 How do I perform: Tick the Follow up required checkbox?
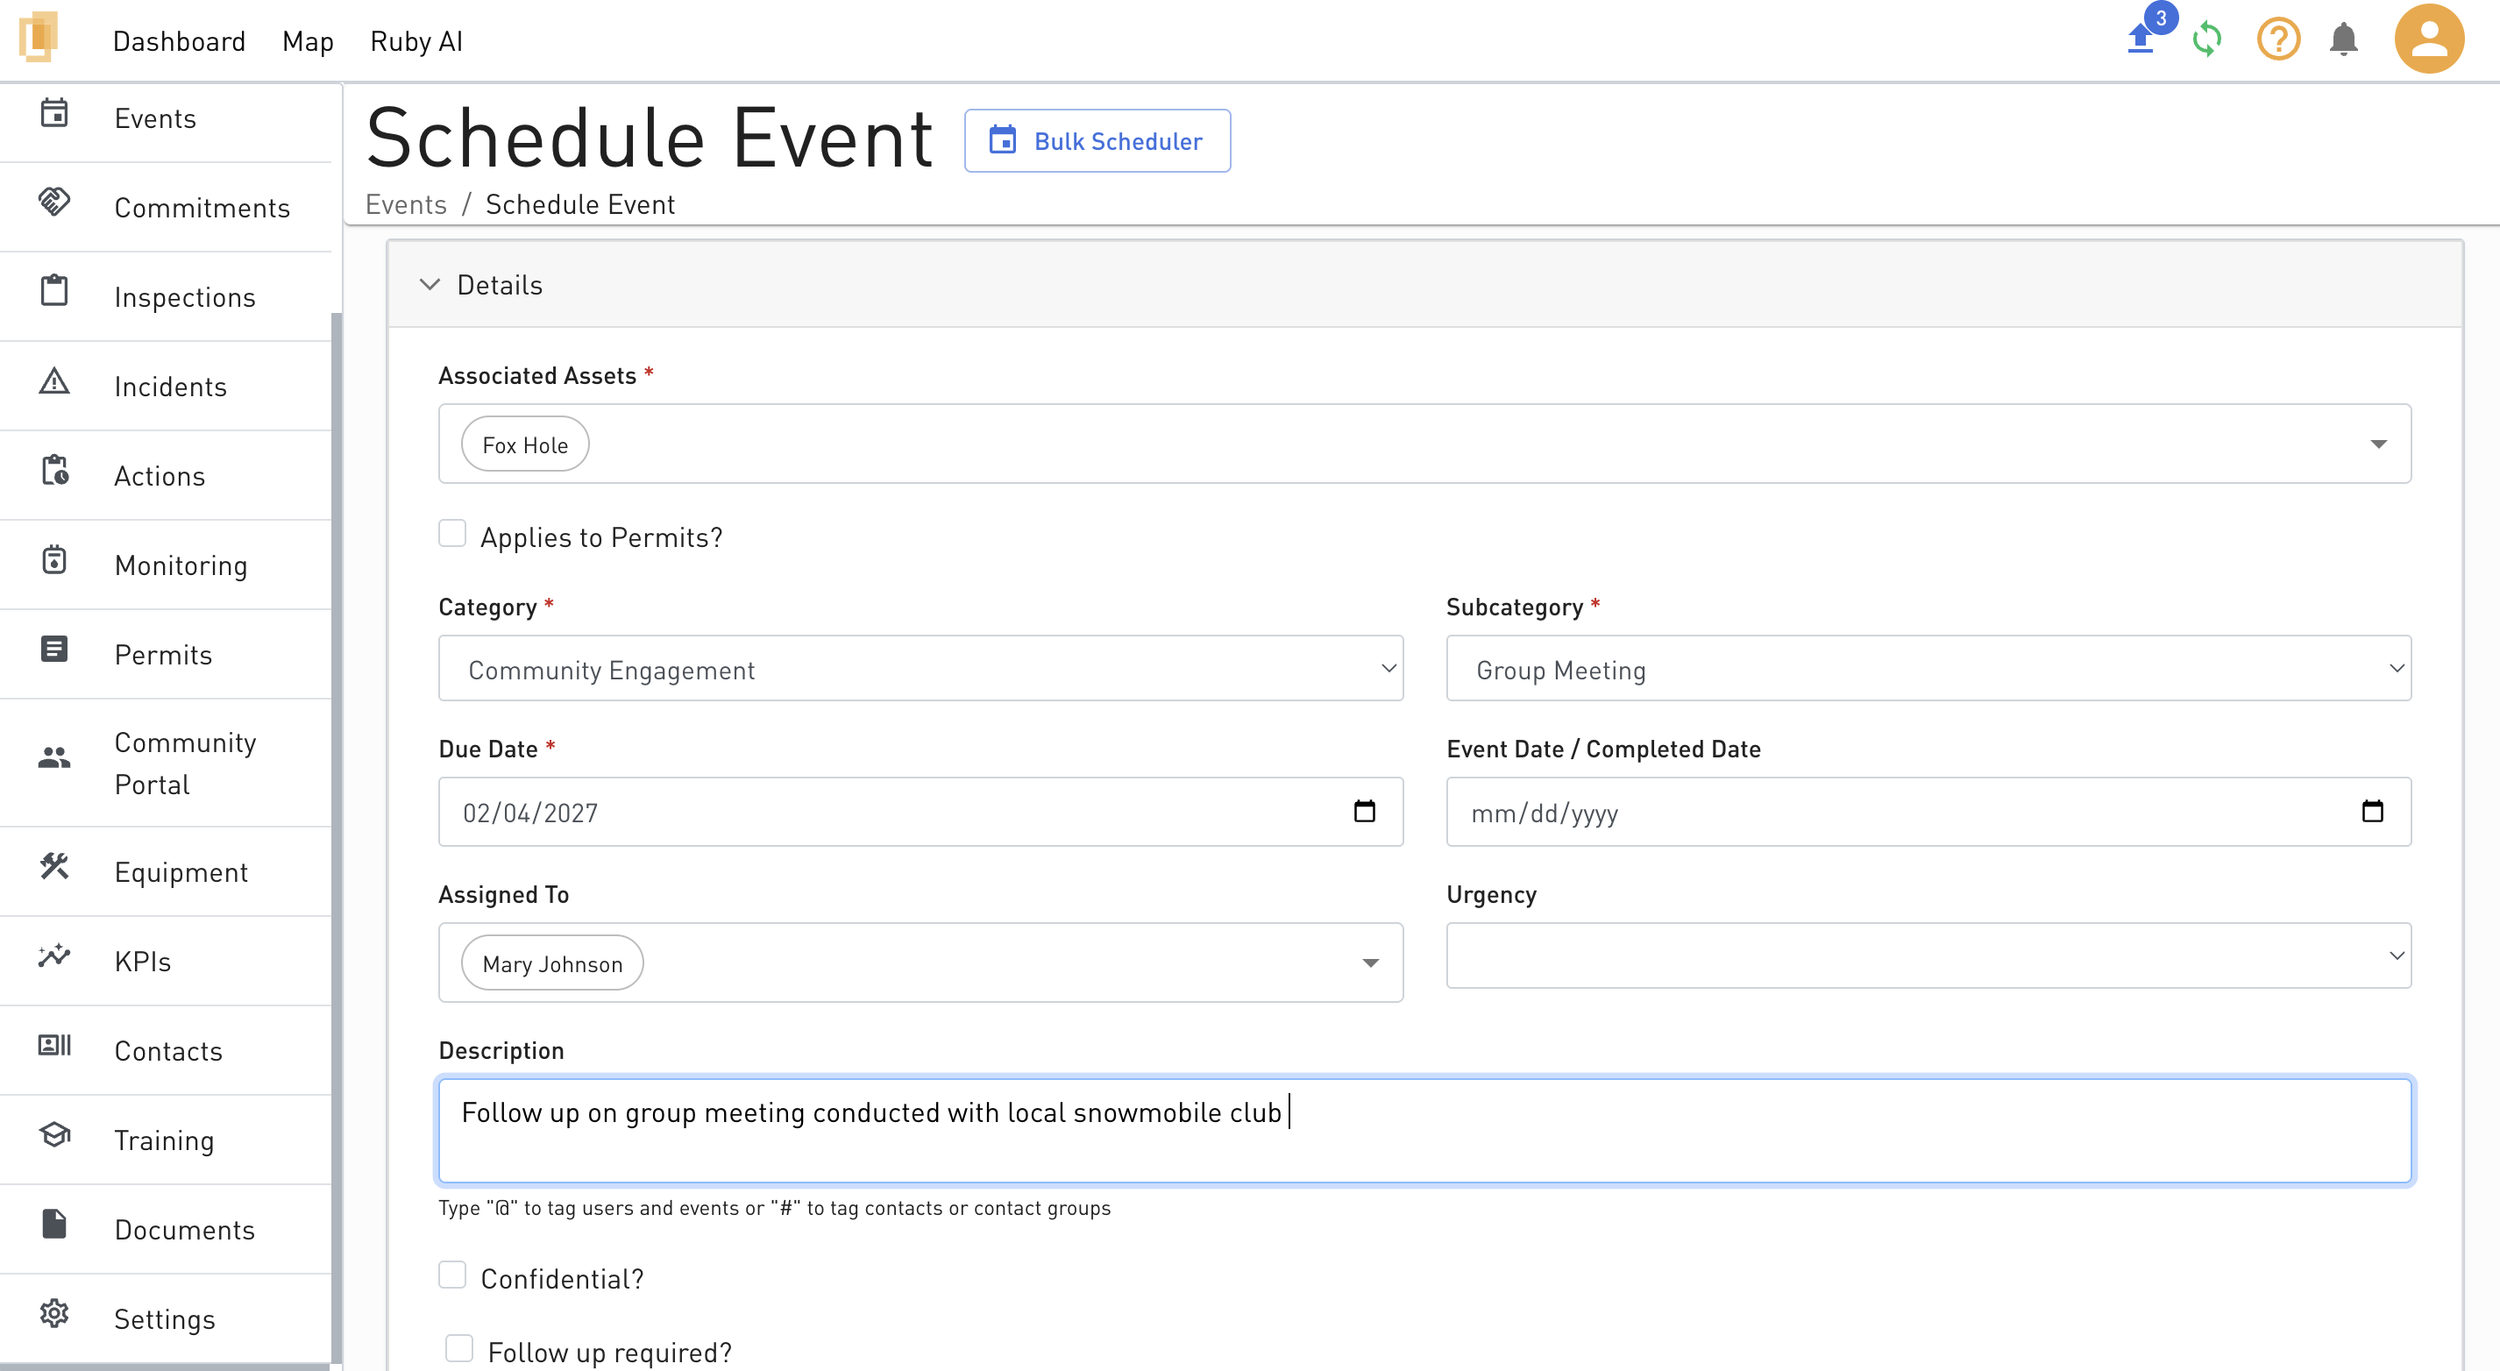pyautogui.click(x=459, y=1349)
